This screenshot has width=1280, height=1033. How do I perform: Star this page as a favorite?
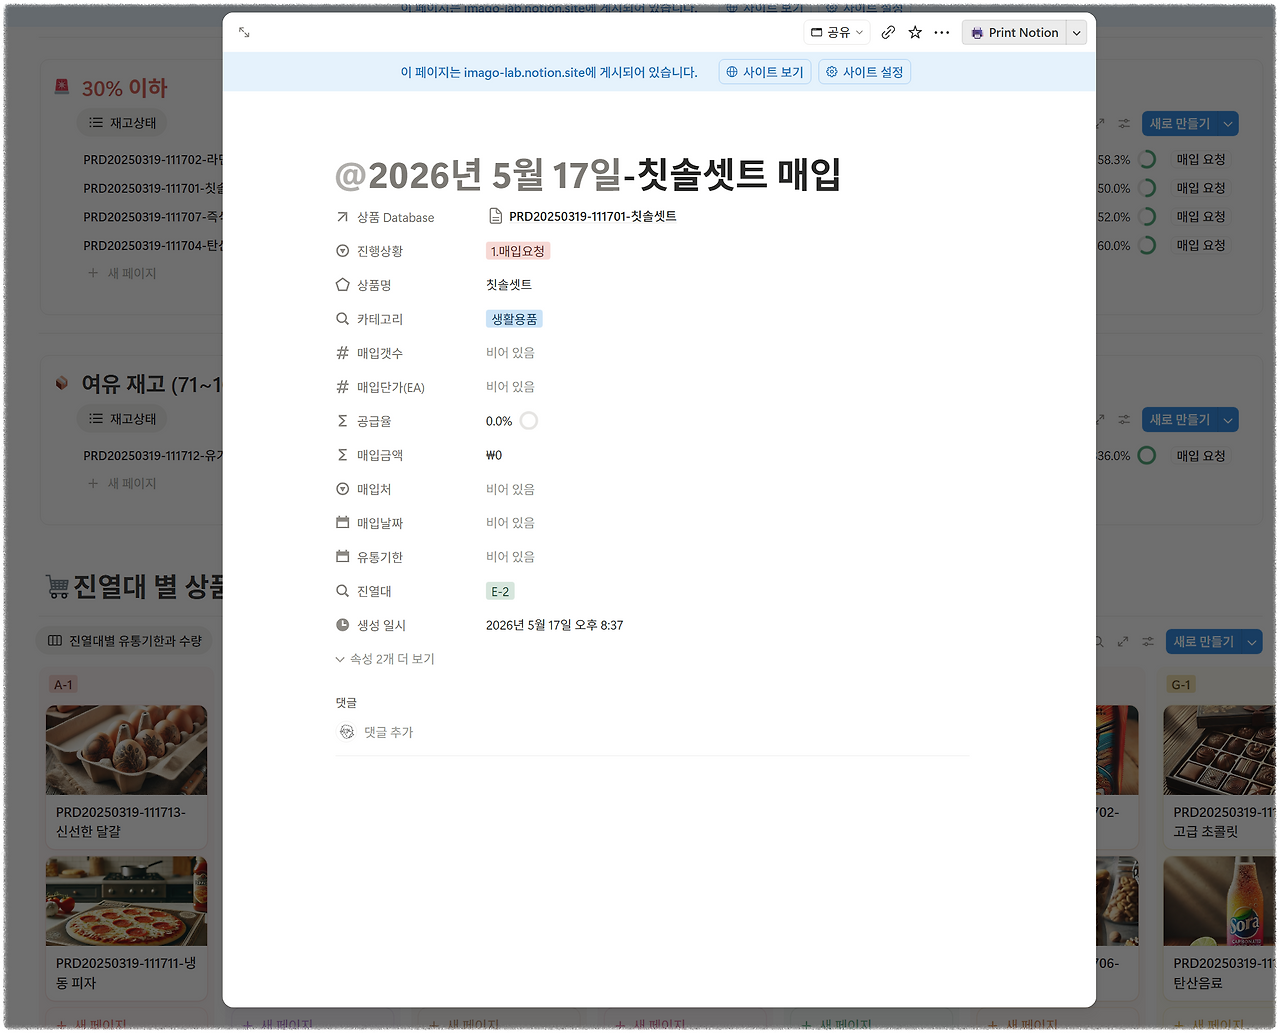coord(915,33)
